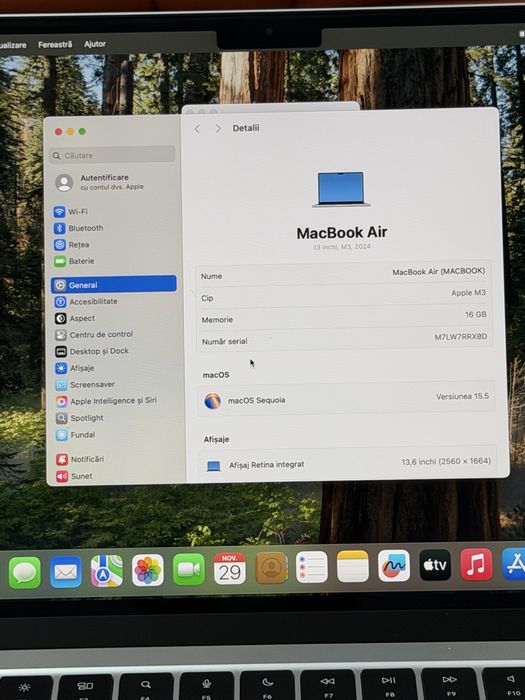Open Messages from the Dock
Image resolution: width=525 pixels, height=700 pixels.
tap(25, 572)
